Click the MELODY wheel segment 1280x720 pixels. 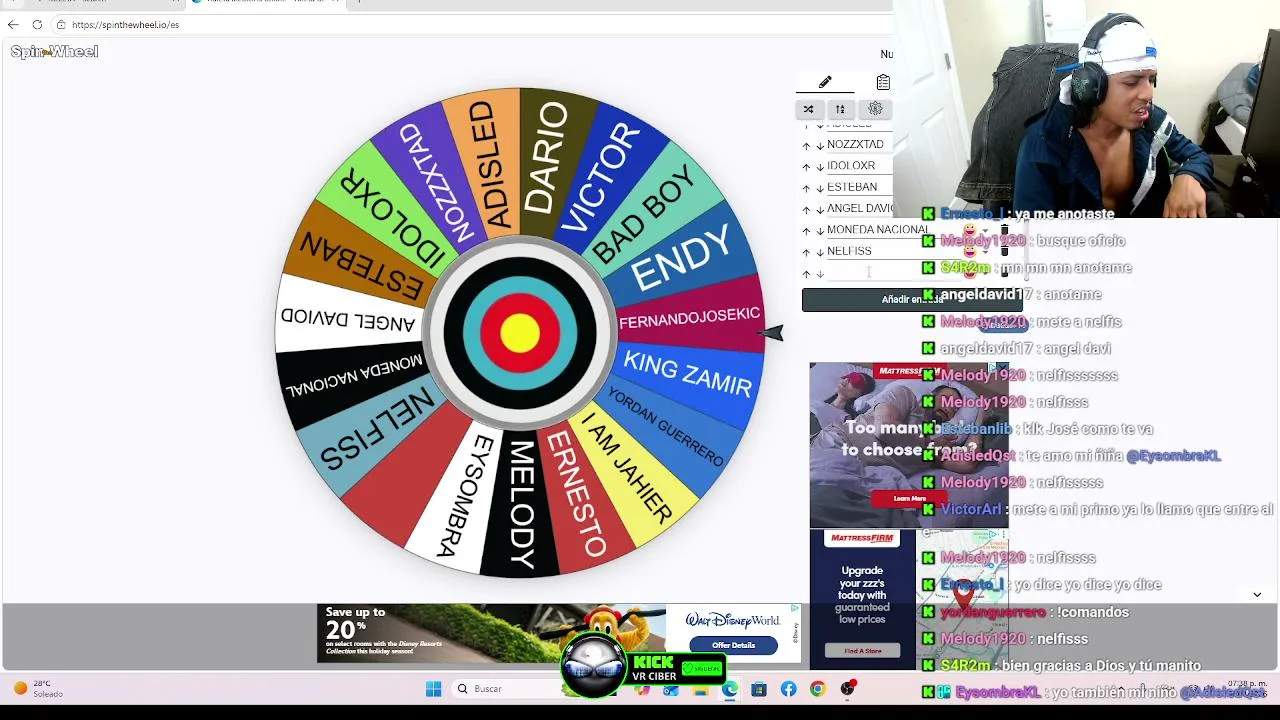point(521,505)
